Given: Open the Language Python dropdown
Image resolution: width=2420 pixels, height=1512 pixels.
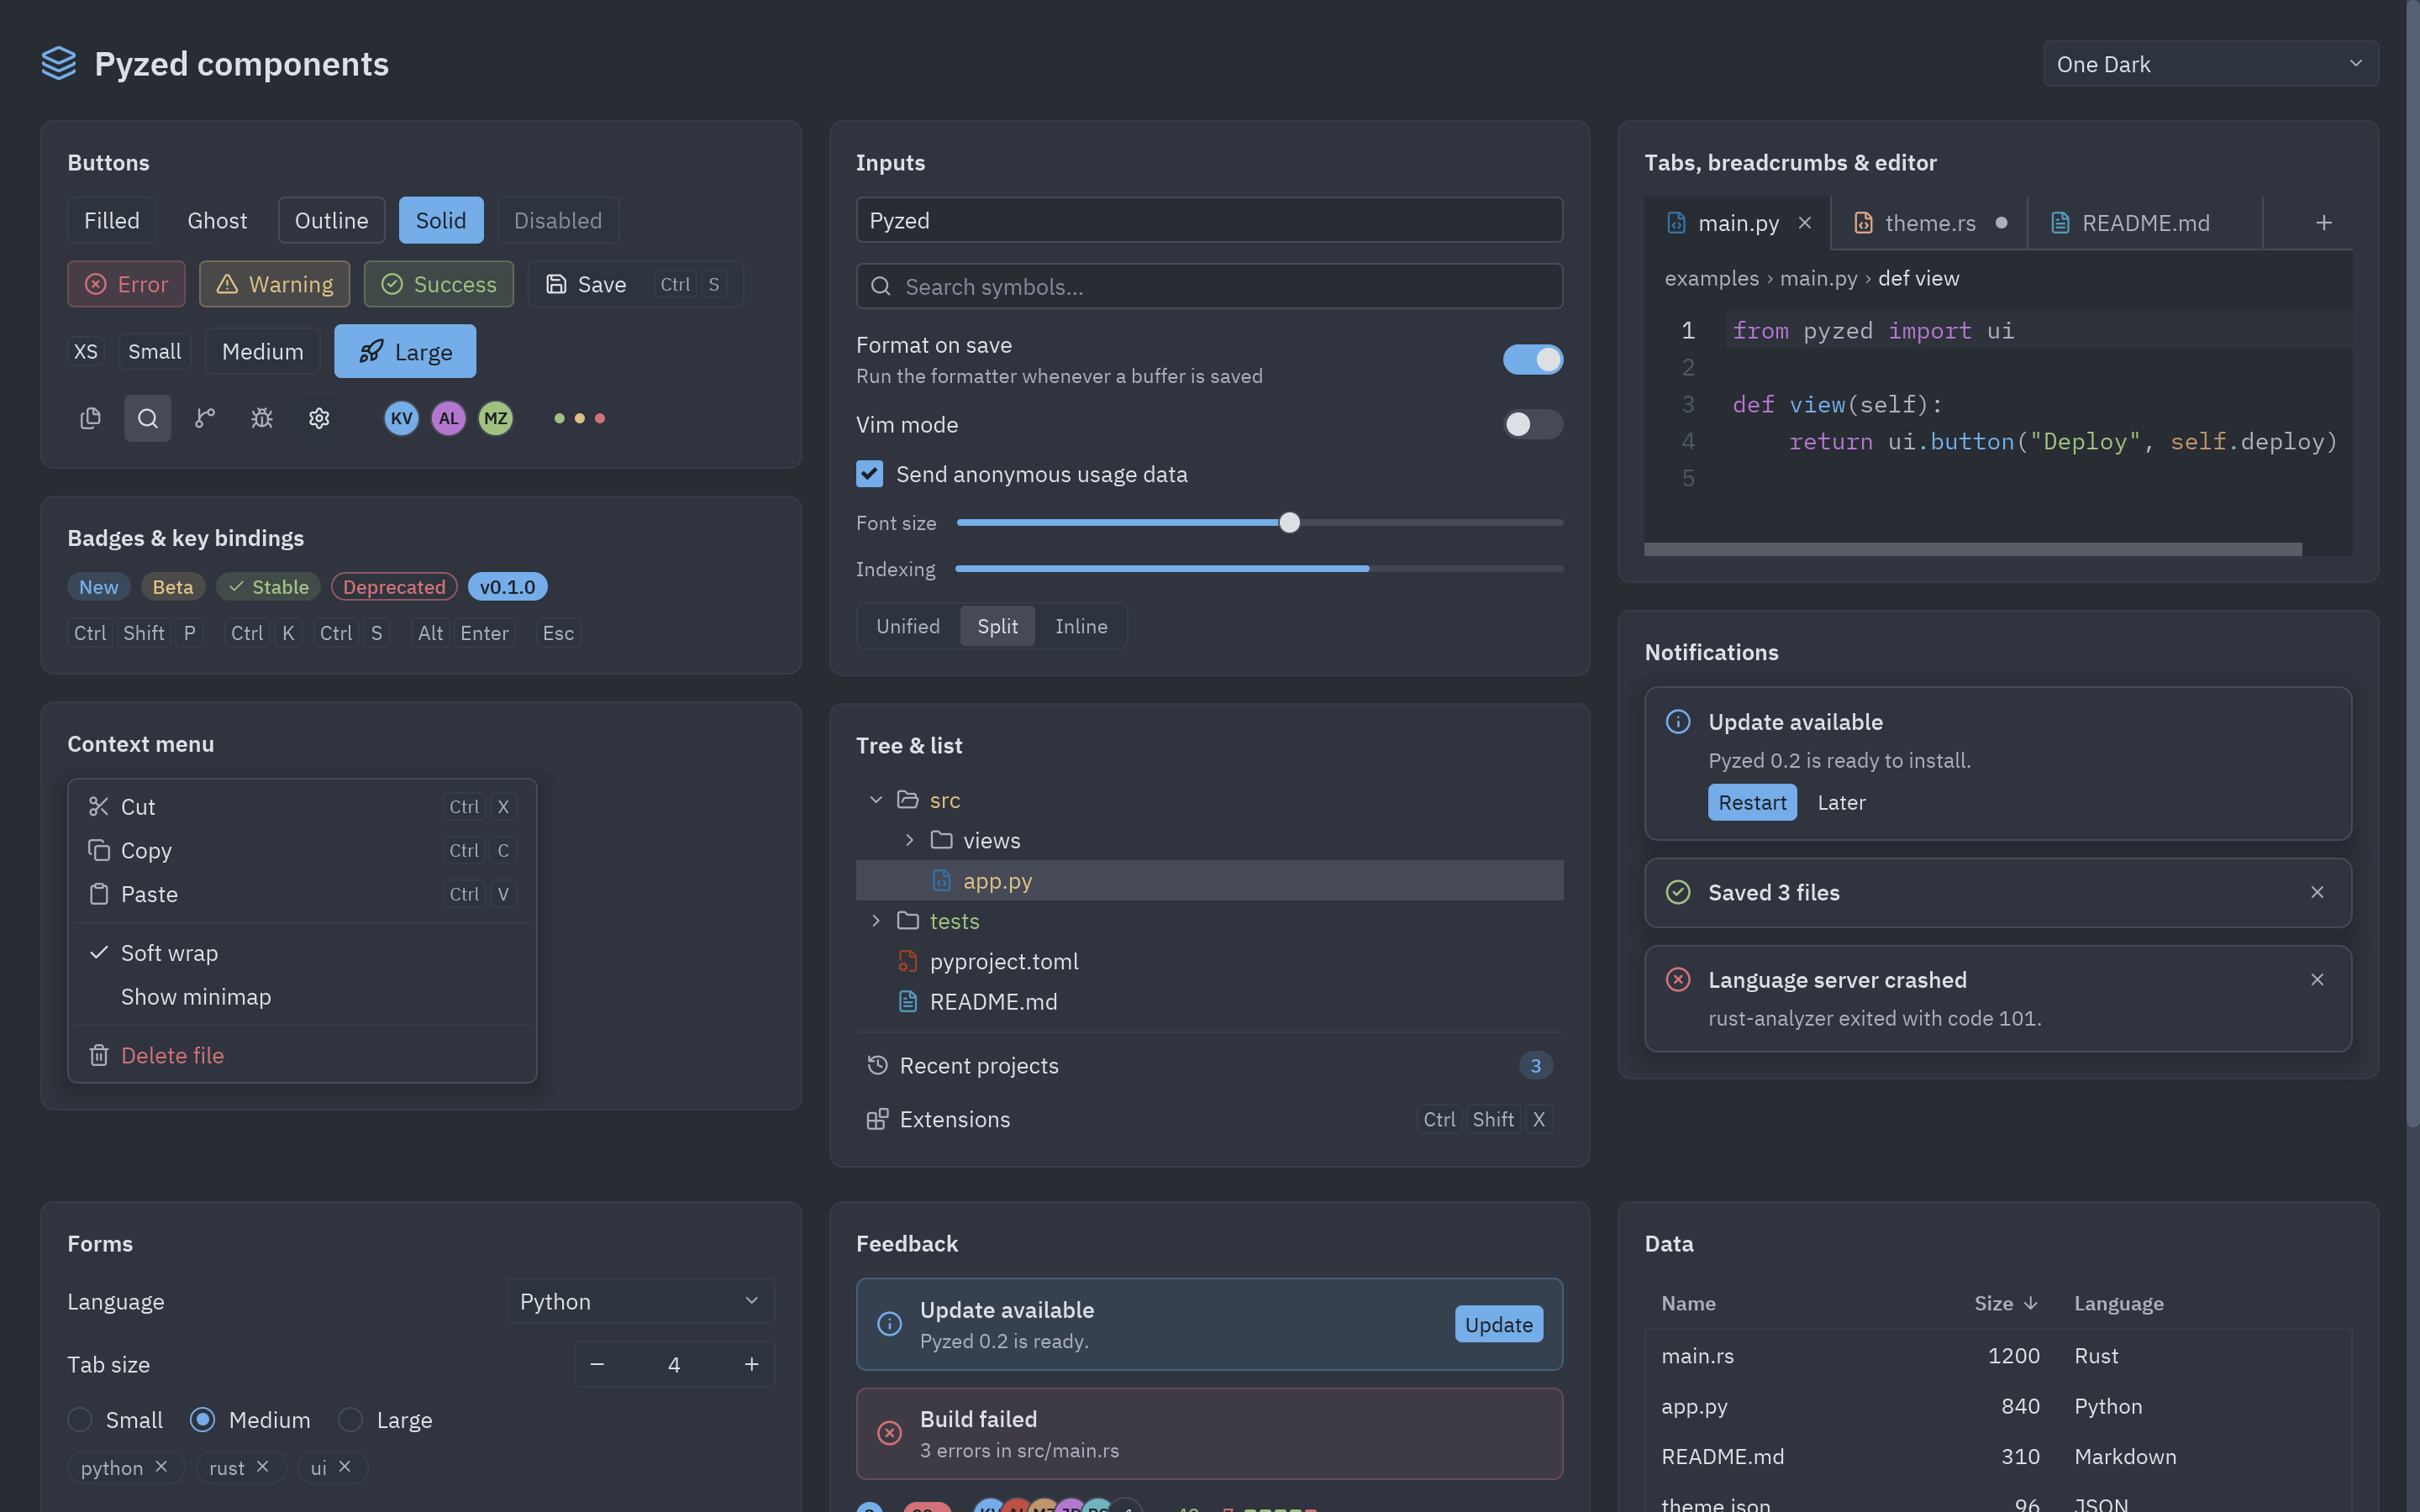Looking at the screenshot, I should [x=640, y=1301].
